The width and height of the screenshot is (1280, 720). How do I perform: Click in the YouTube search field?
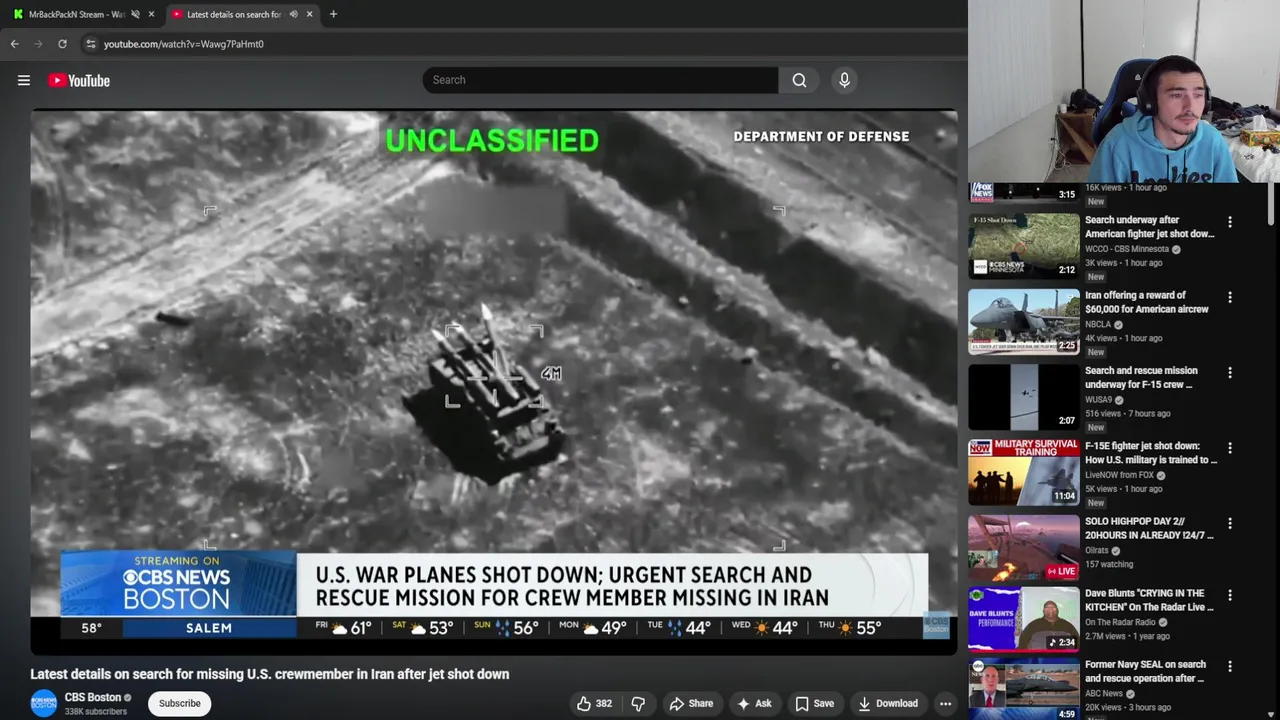(x=600, y=80)
